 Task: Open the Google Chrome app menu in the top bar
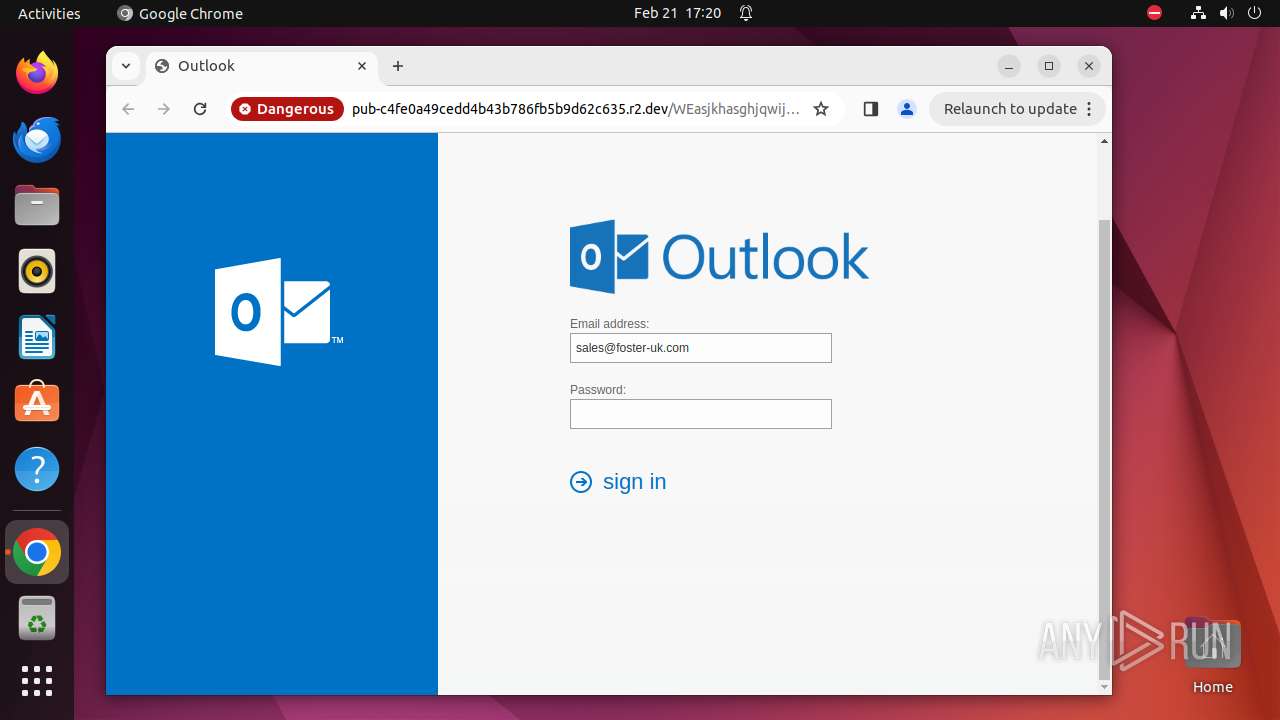tap(180, 13)
